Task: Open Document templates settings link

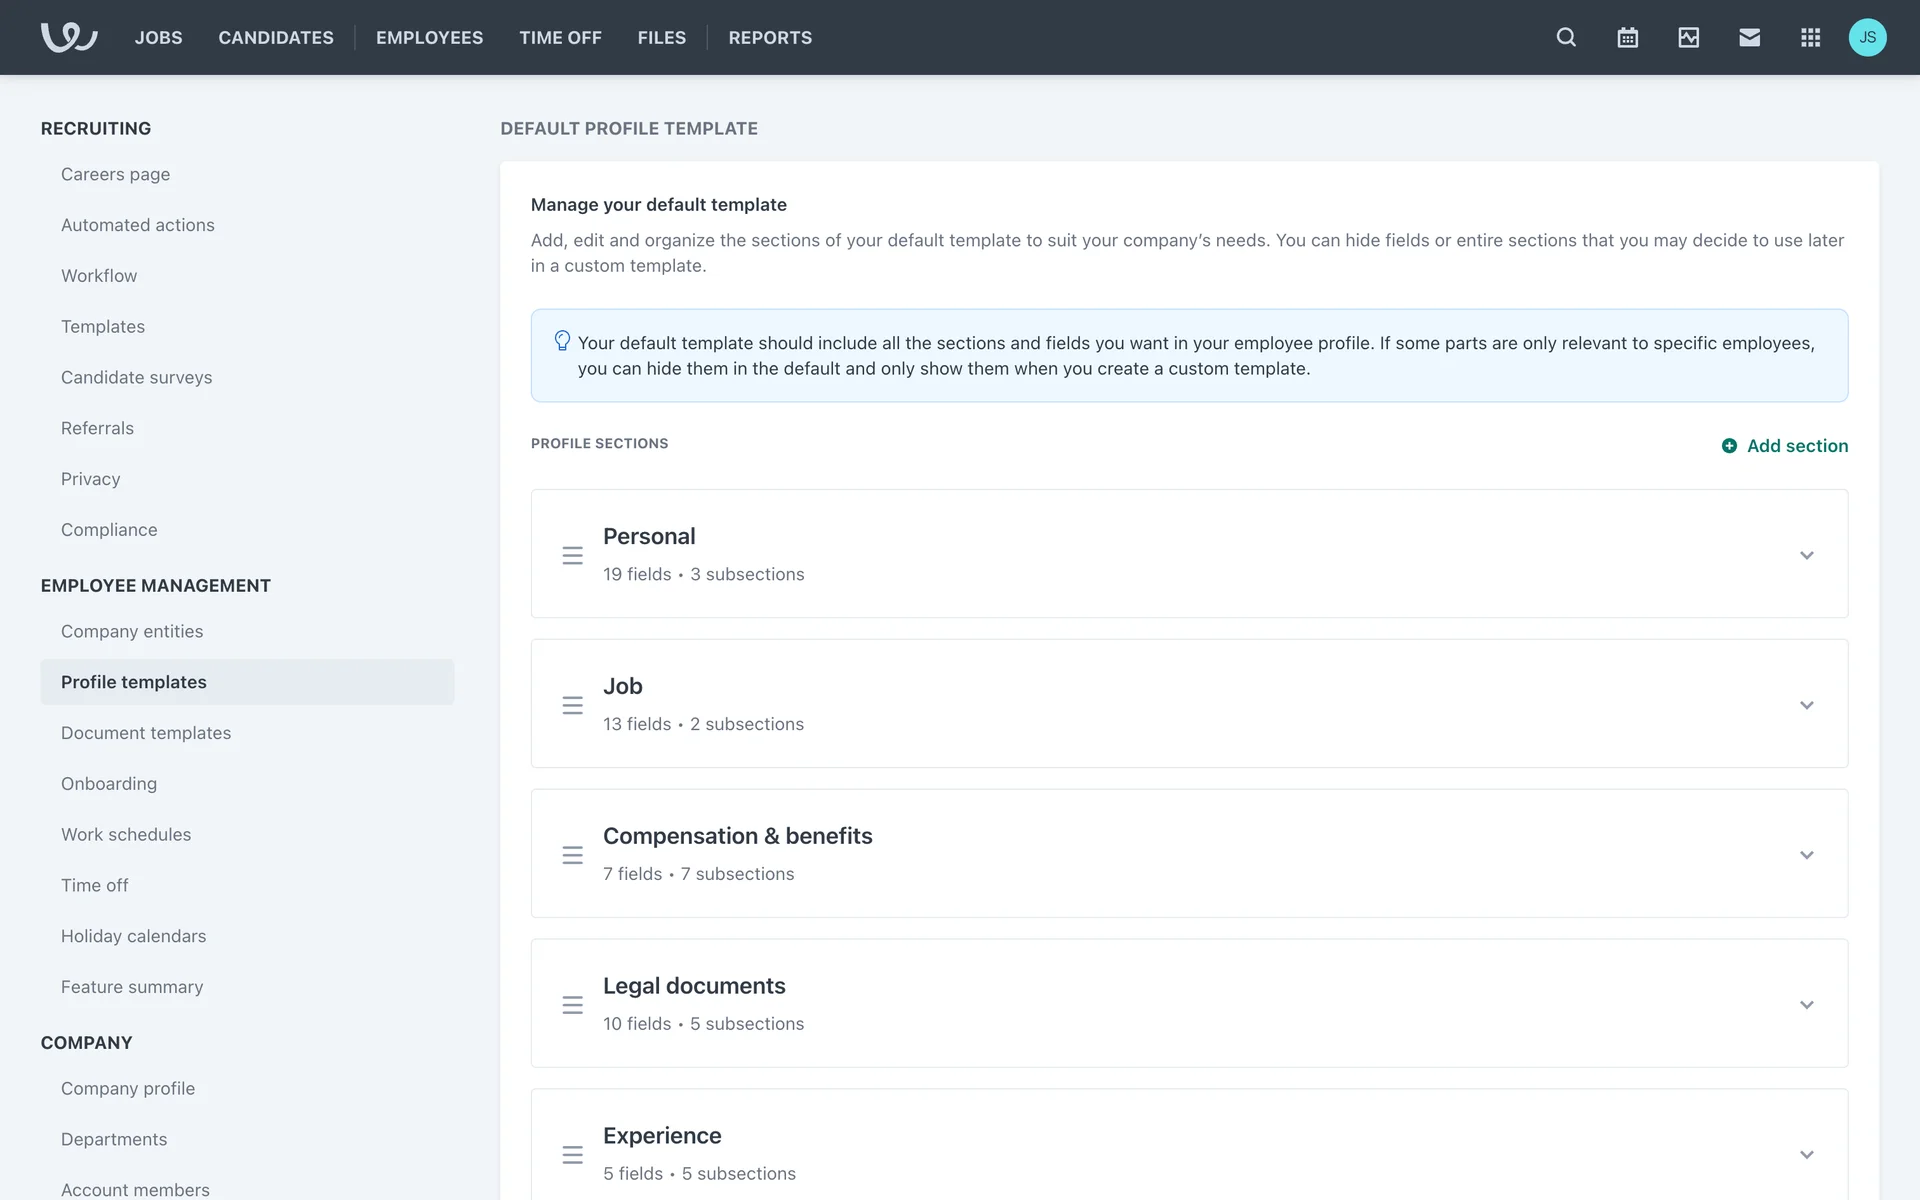Action: coord(146,733)
